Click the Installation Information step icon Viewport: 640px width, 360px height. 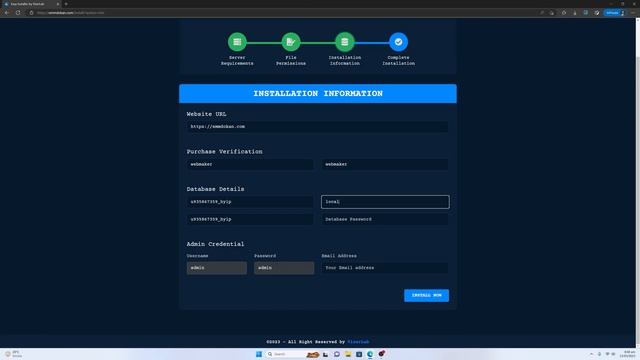[344, 42]
